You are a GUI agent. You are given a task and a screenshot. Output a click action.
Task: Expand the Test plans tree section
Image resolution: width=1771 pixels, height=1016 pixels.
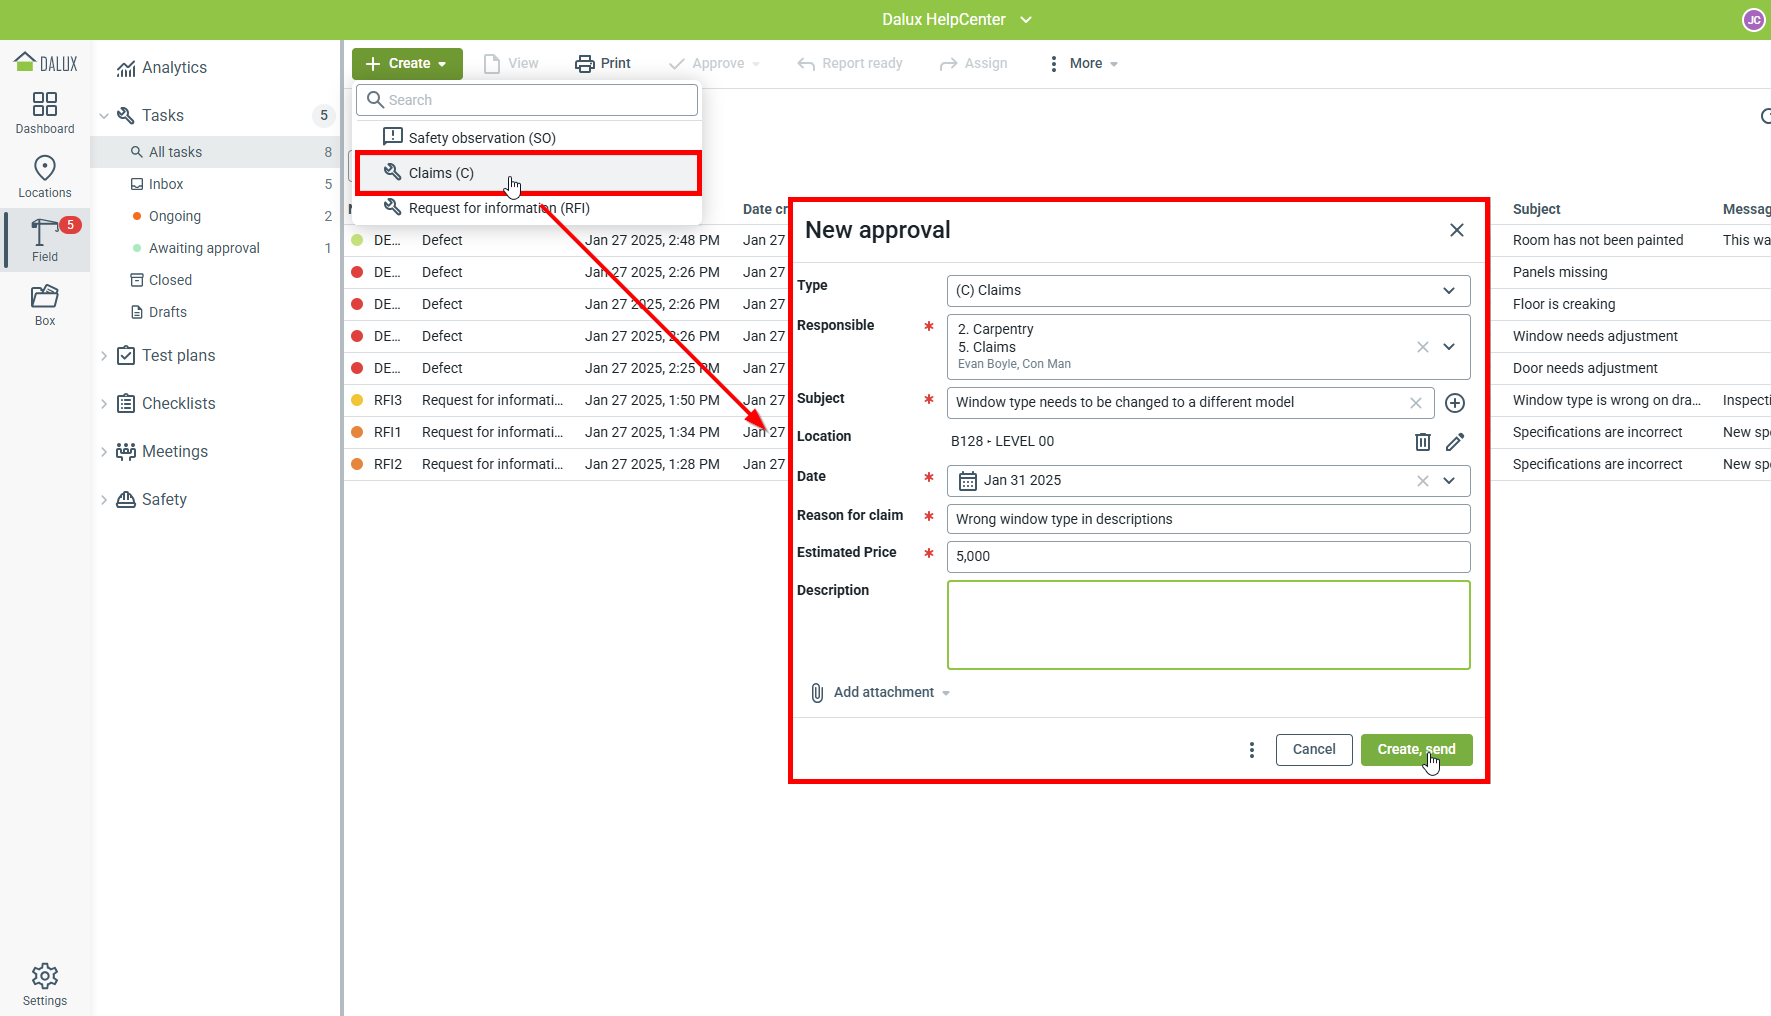click(104, 355)
